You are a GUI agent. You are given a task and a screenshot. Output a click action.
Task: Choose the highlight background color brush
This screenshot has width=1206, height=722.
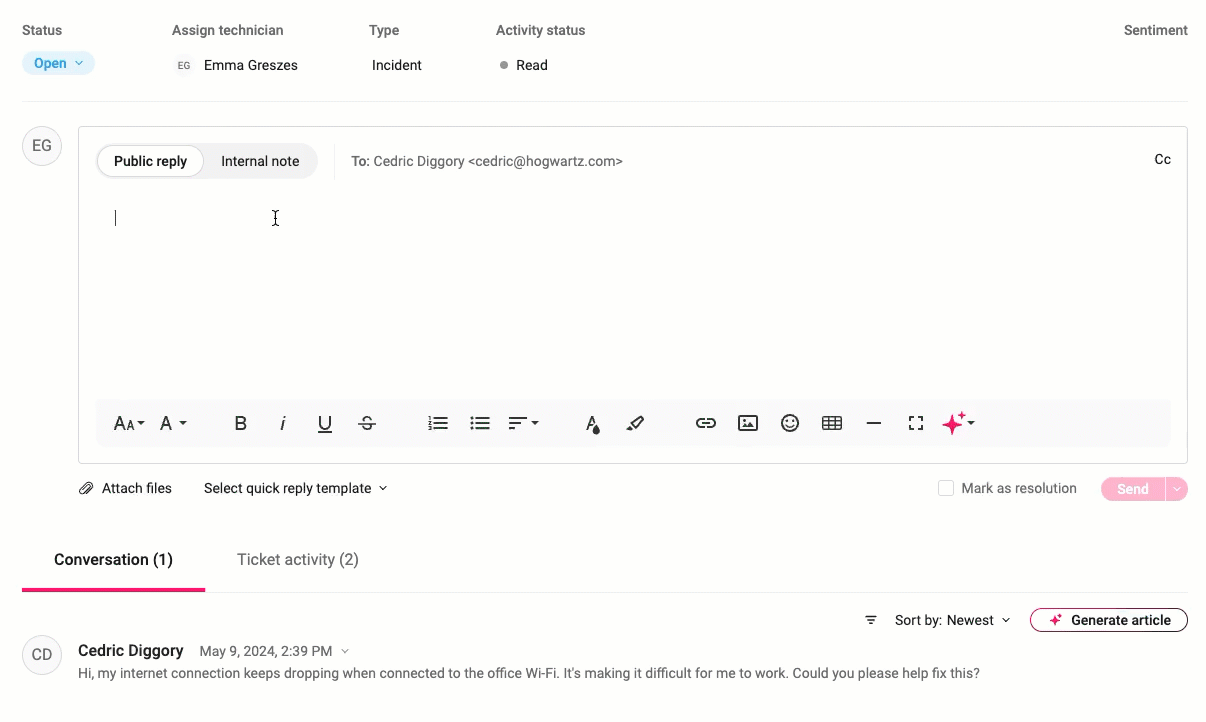635,424
